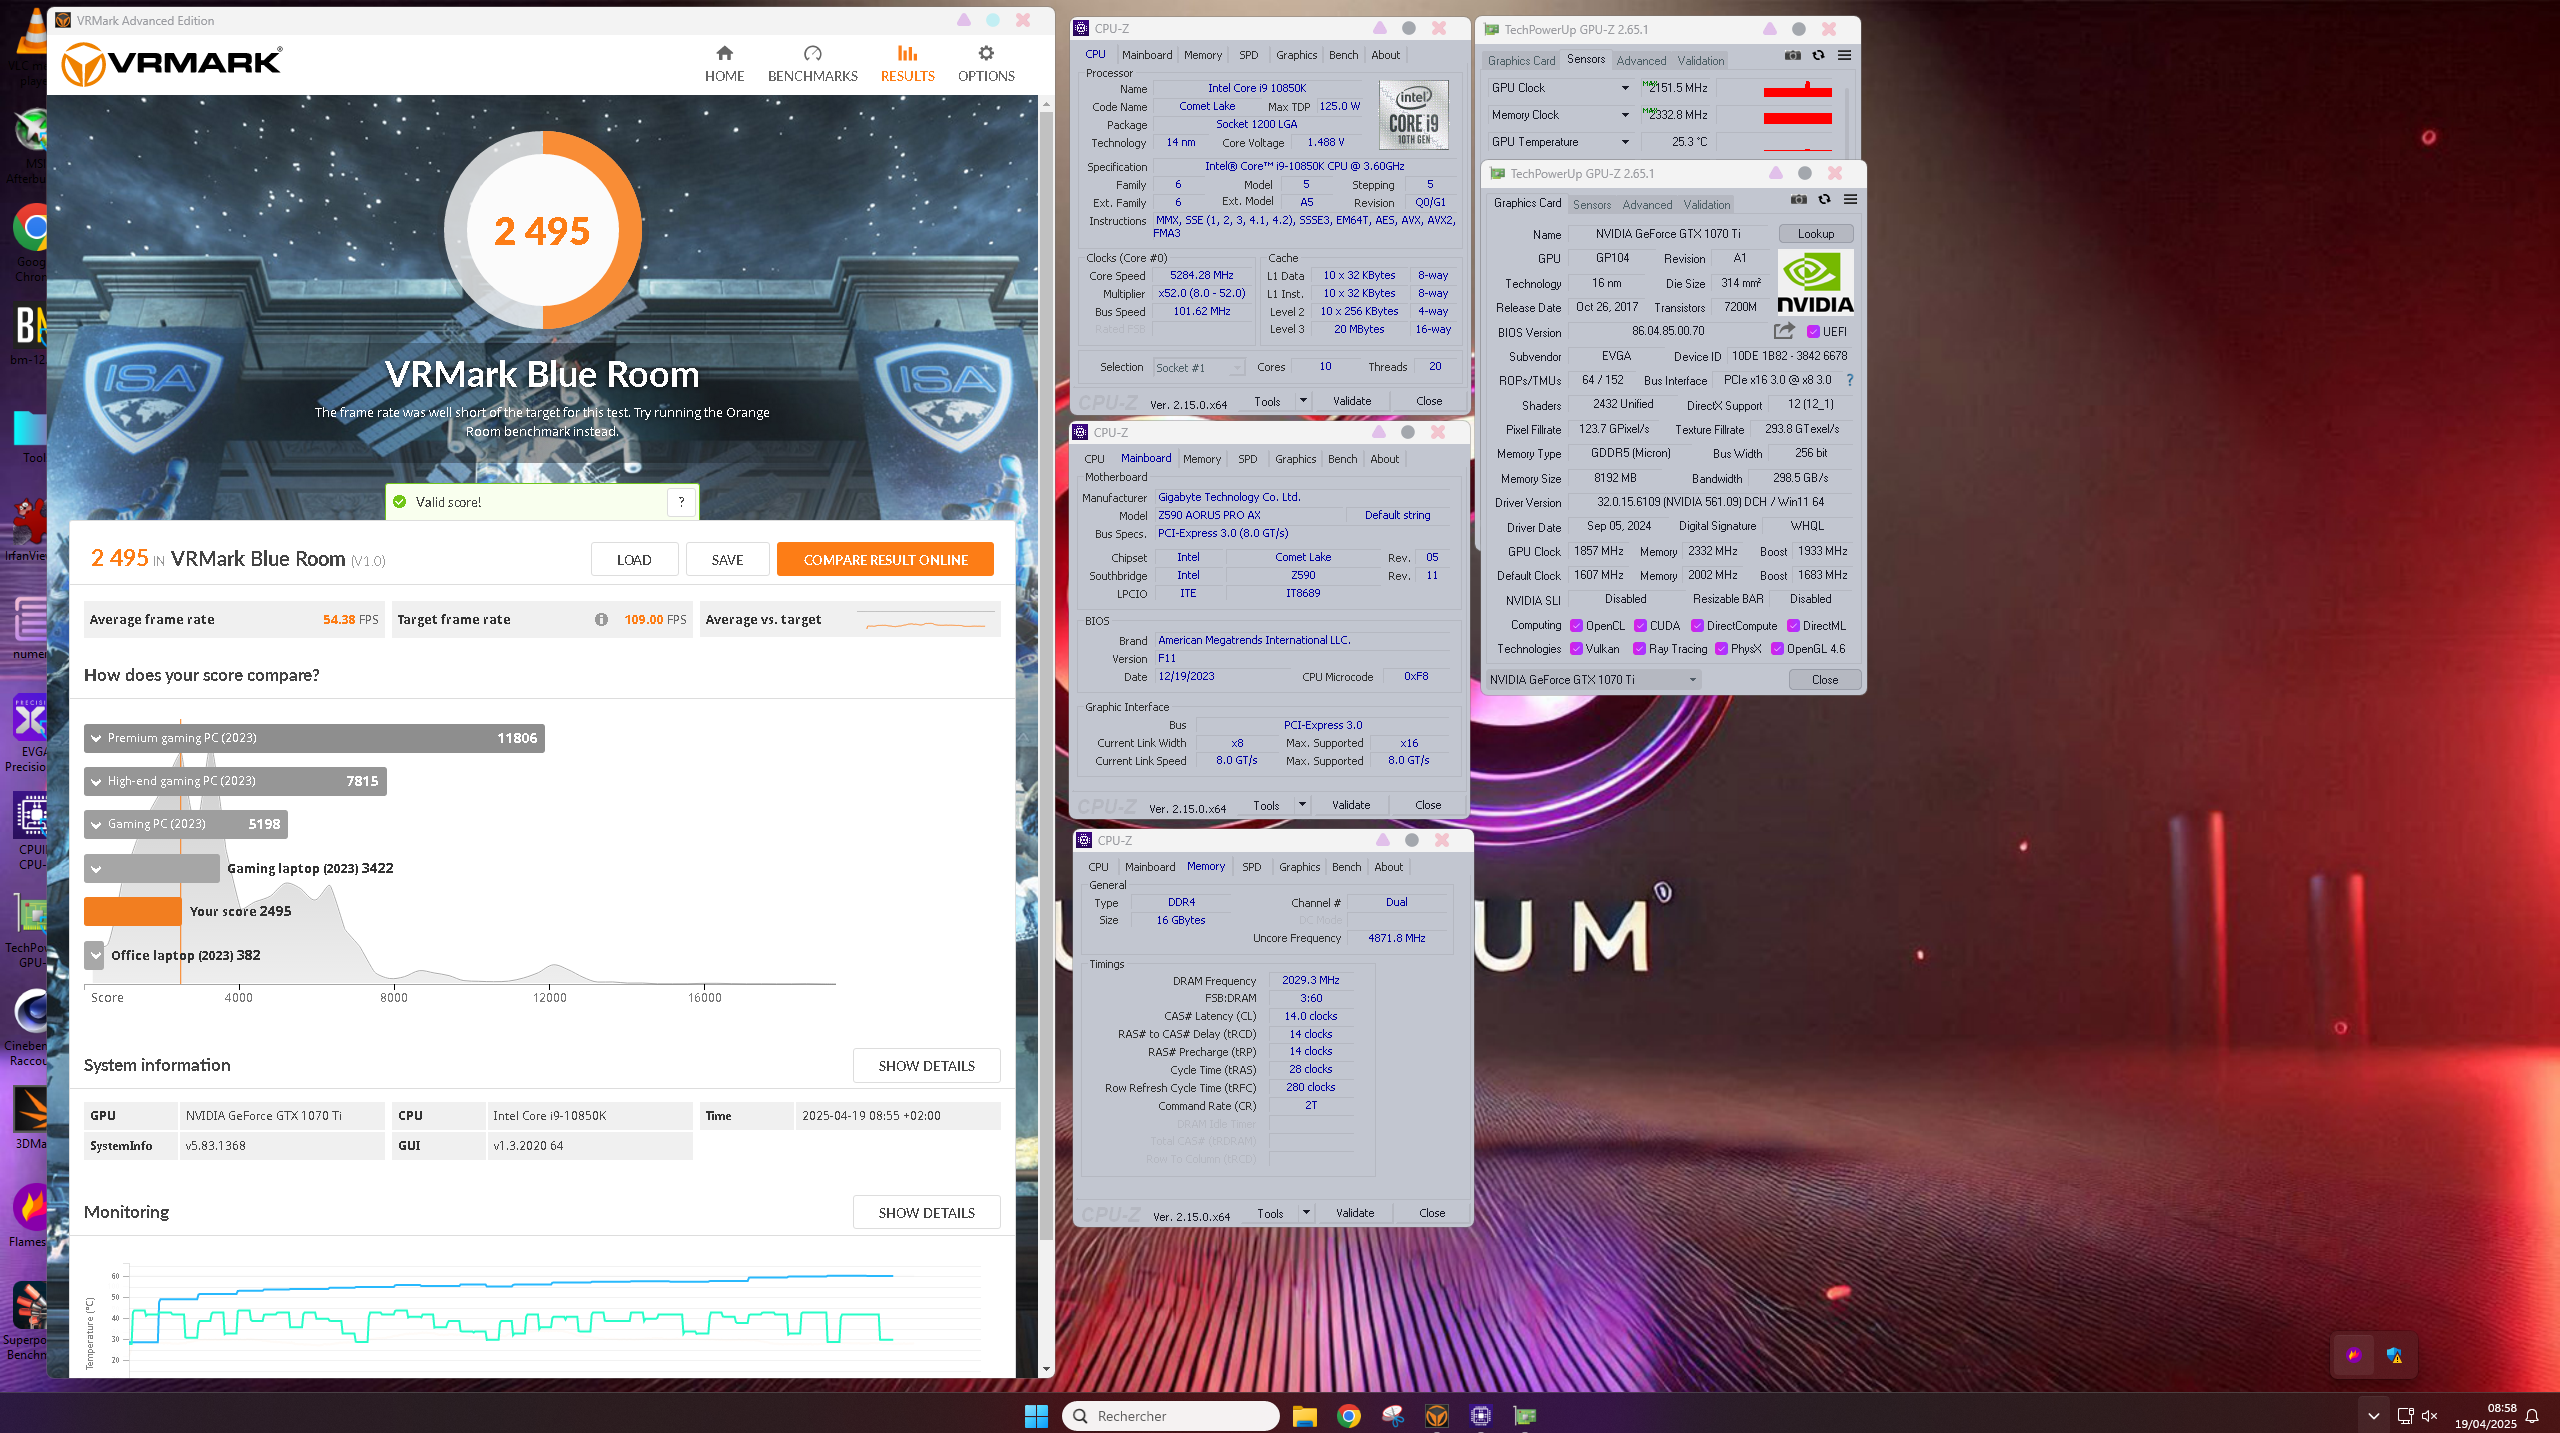This screenshot has width=2560, height=1433.
Task: Click refresh icon in GPU-Z Sensors window
Action: click(1819, 55)
